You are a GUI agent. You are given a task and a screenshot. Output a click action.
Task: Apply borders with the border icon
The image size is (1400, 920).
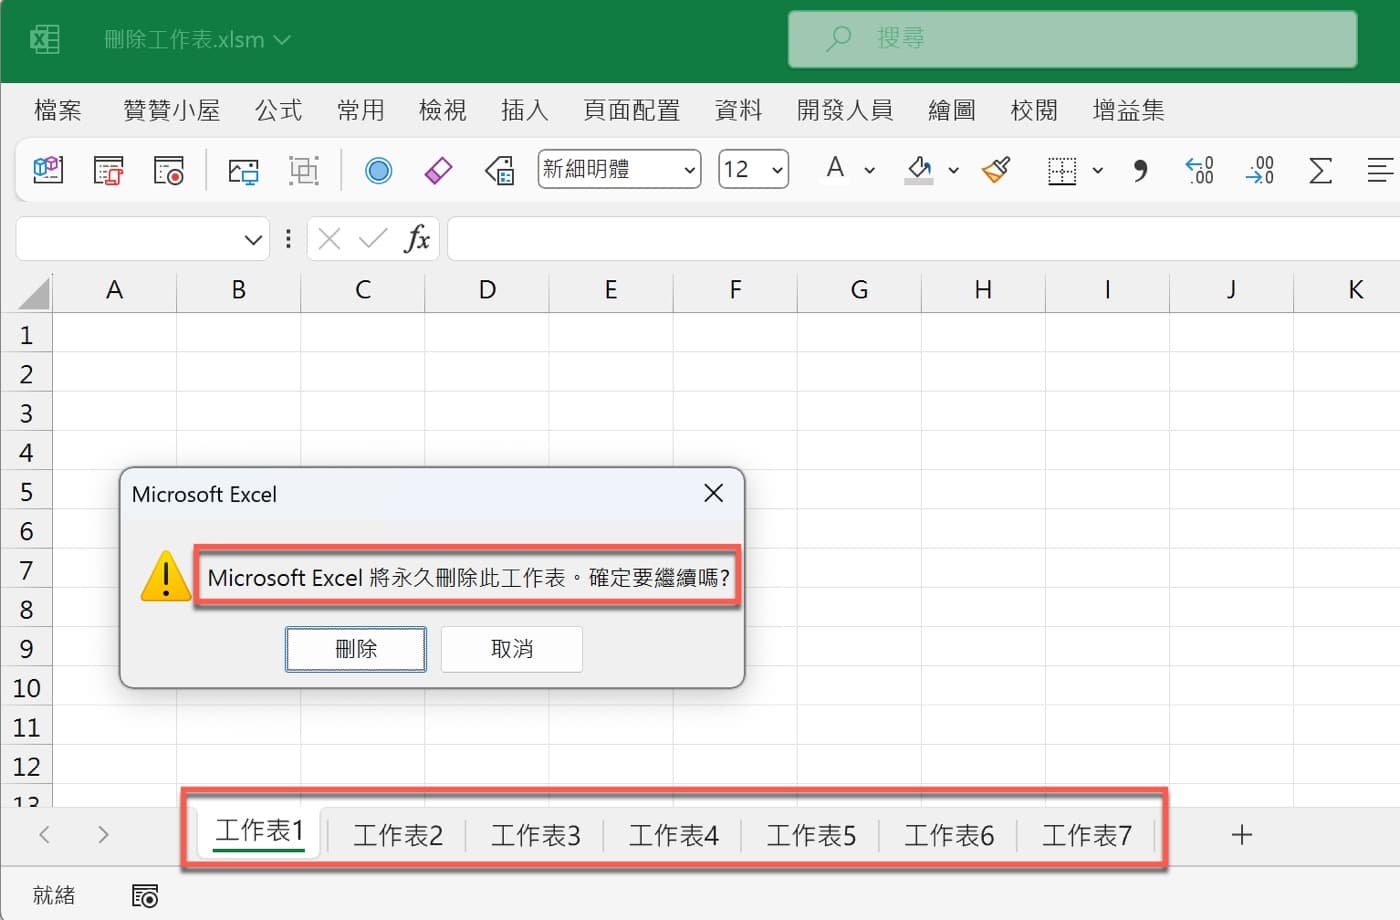[x=1062, y=171]
